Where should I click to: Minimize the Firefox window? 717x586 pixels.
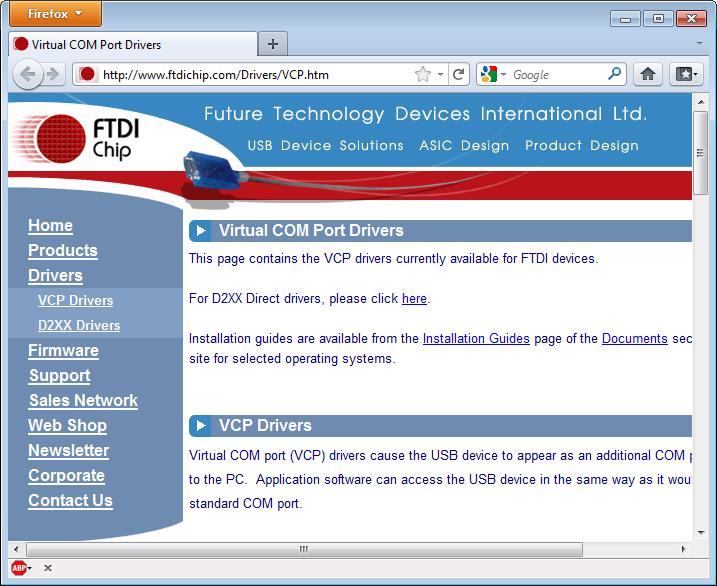coord(625,19)
